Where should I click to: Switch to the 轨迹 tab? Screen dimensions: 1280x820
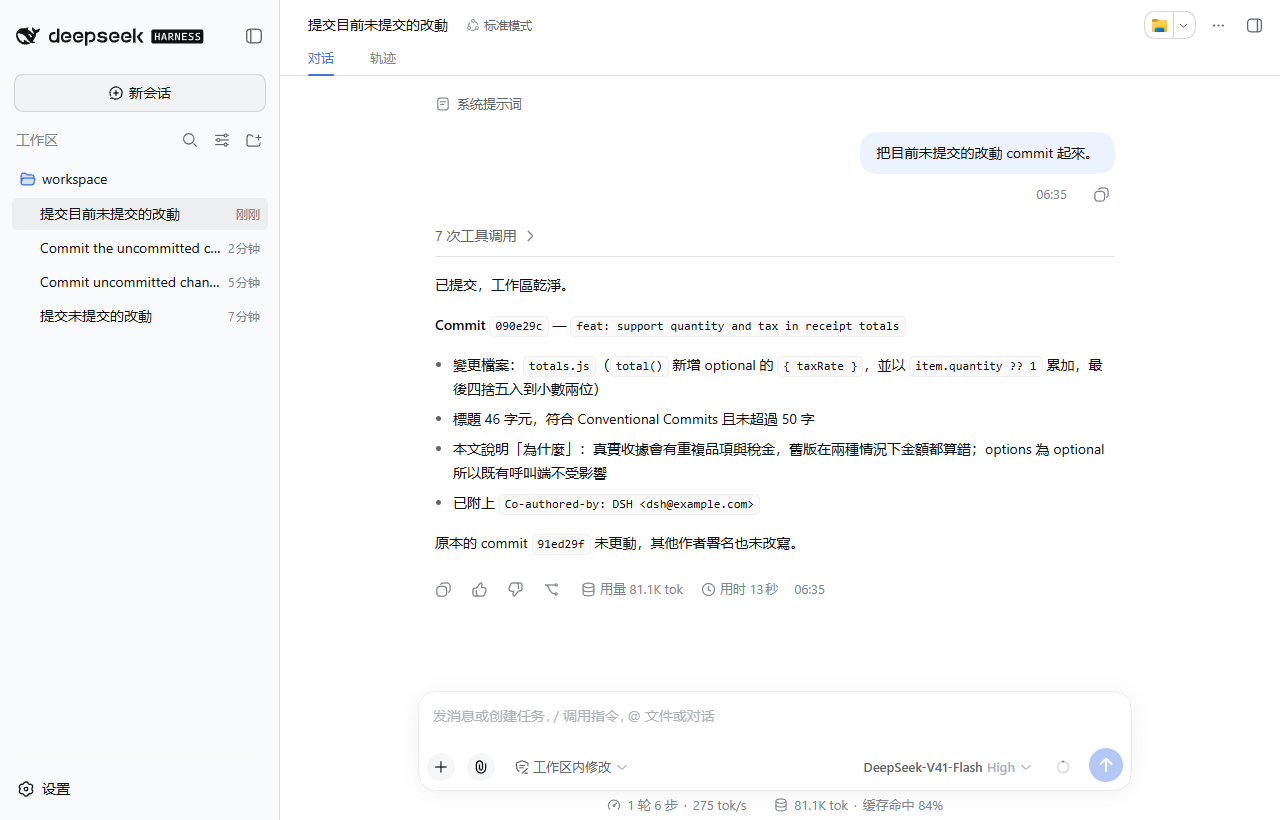click(383, 58)
